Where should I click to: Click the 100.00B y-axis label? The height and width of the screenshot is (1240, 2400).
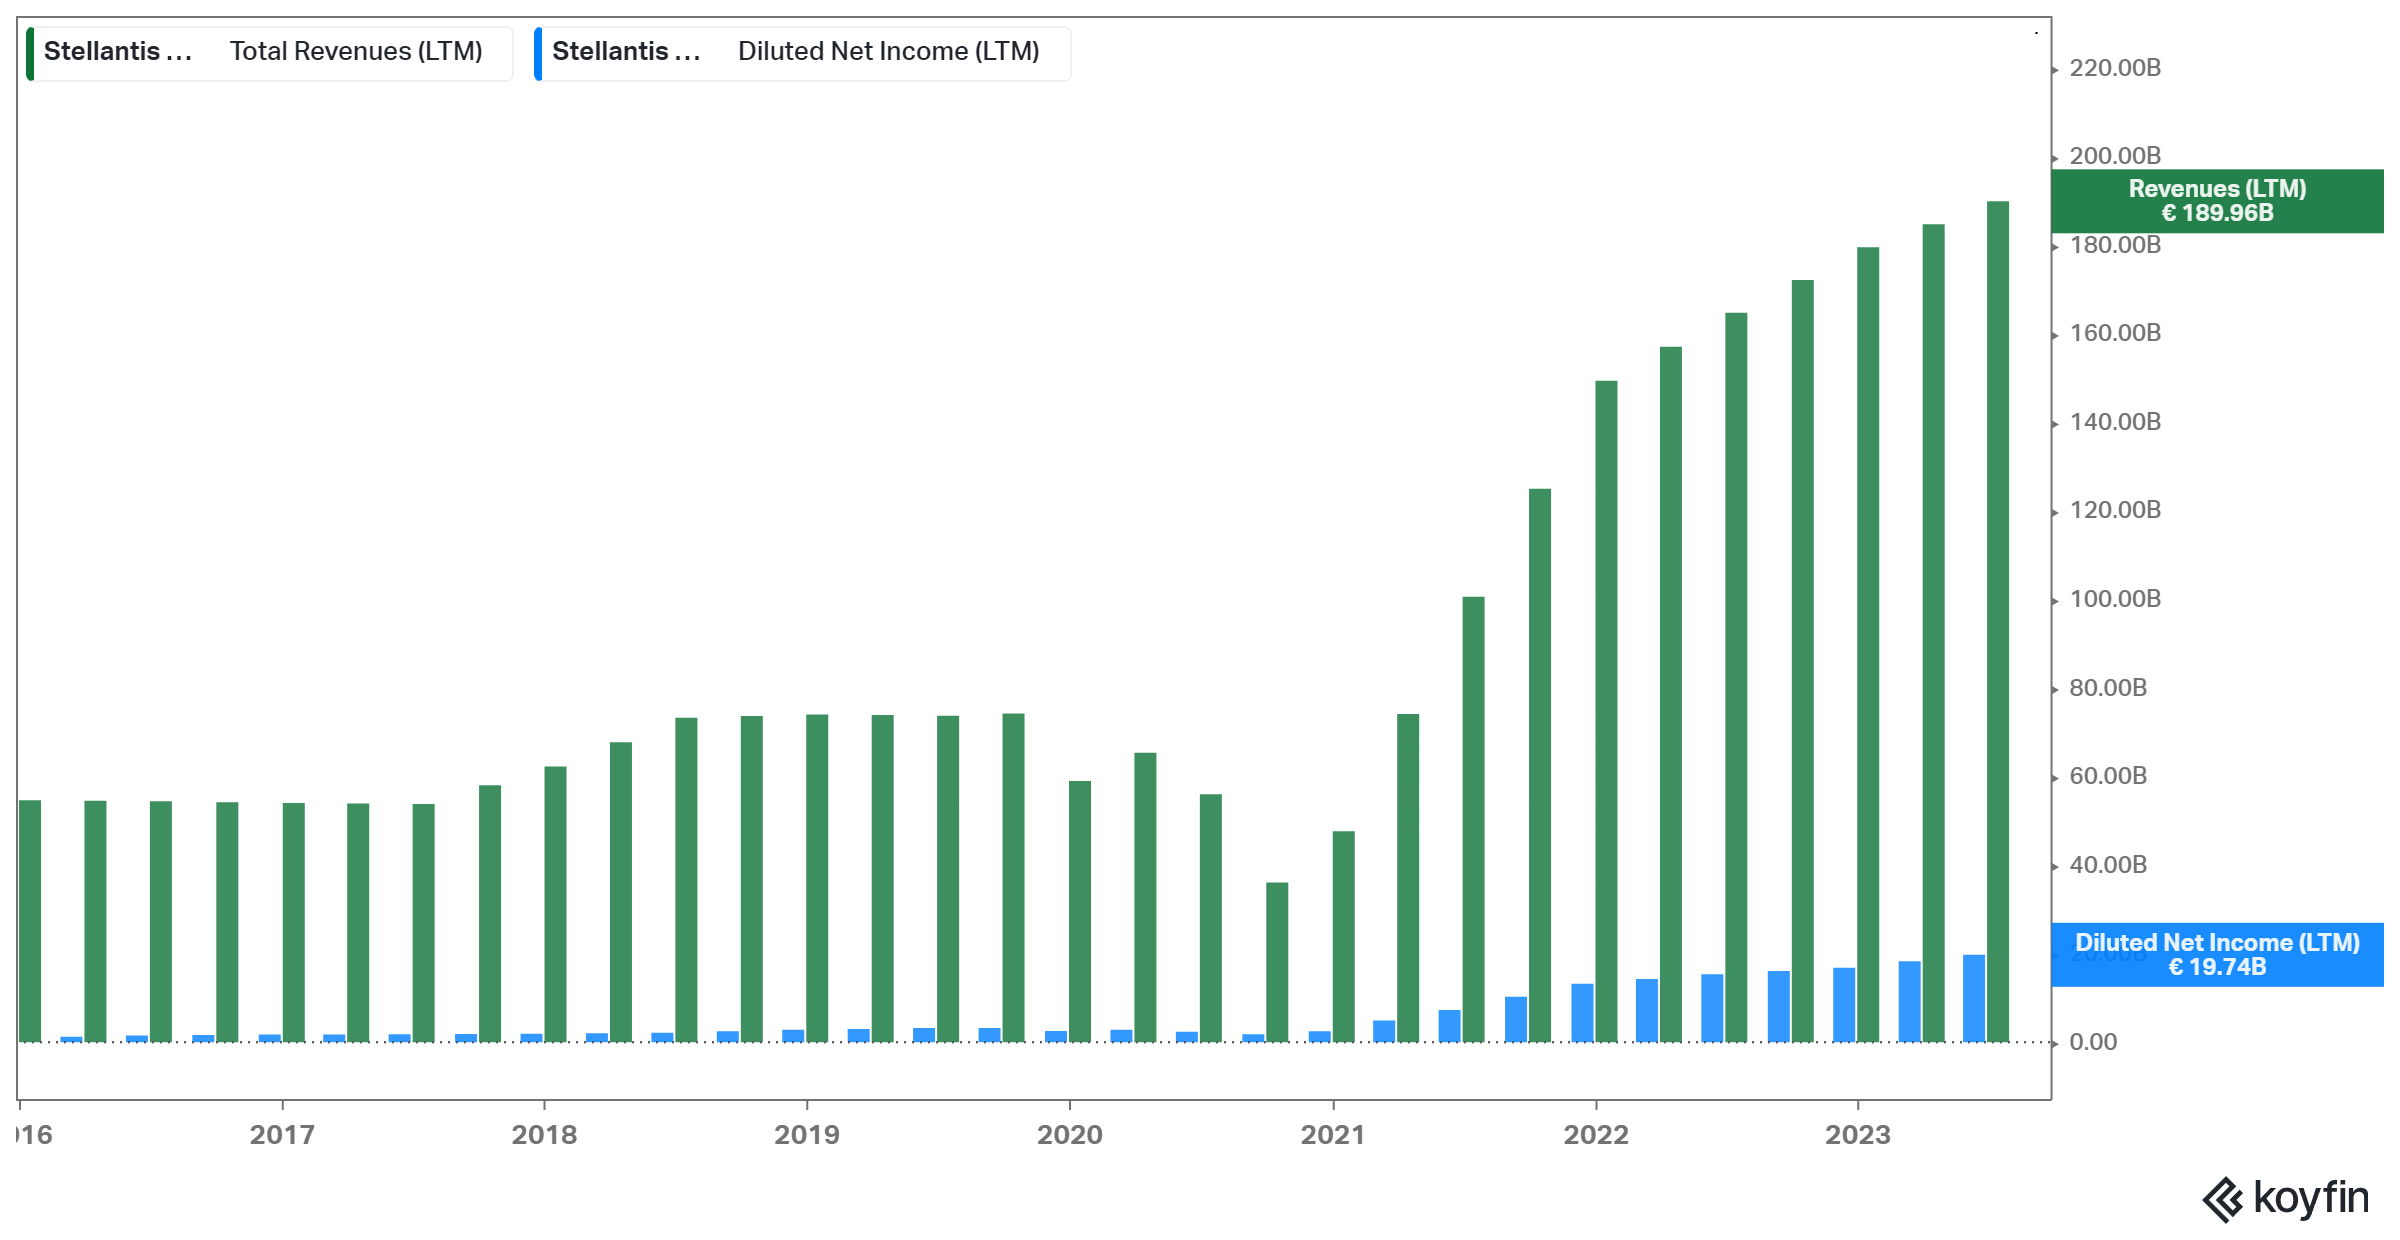2114,599
